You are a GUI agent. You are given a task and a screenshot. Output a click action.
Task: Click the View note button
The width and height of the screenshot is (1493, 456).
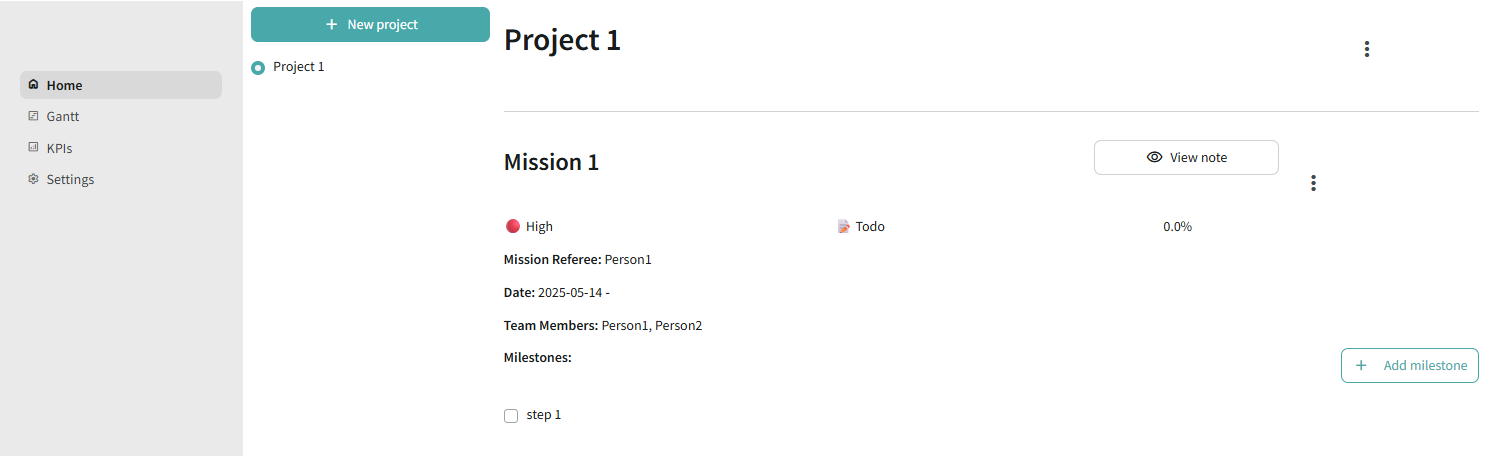pyautogui.click(x=1186, y=157)
